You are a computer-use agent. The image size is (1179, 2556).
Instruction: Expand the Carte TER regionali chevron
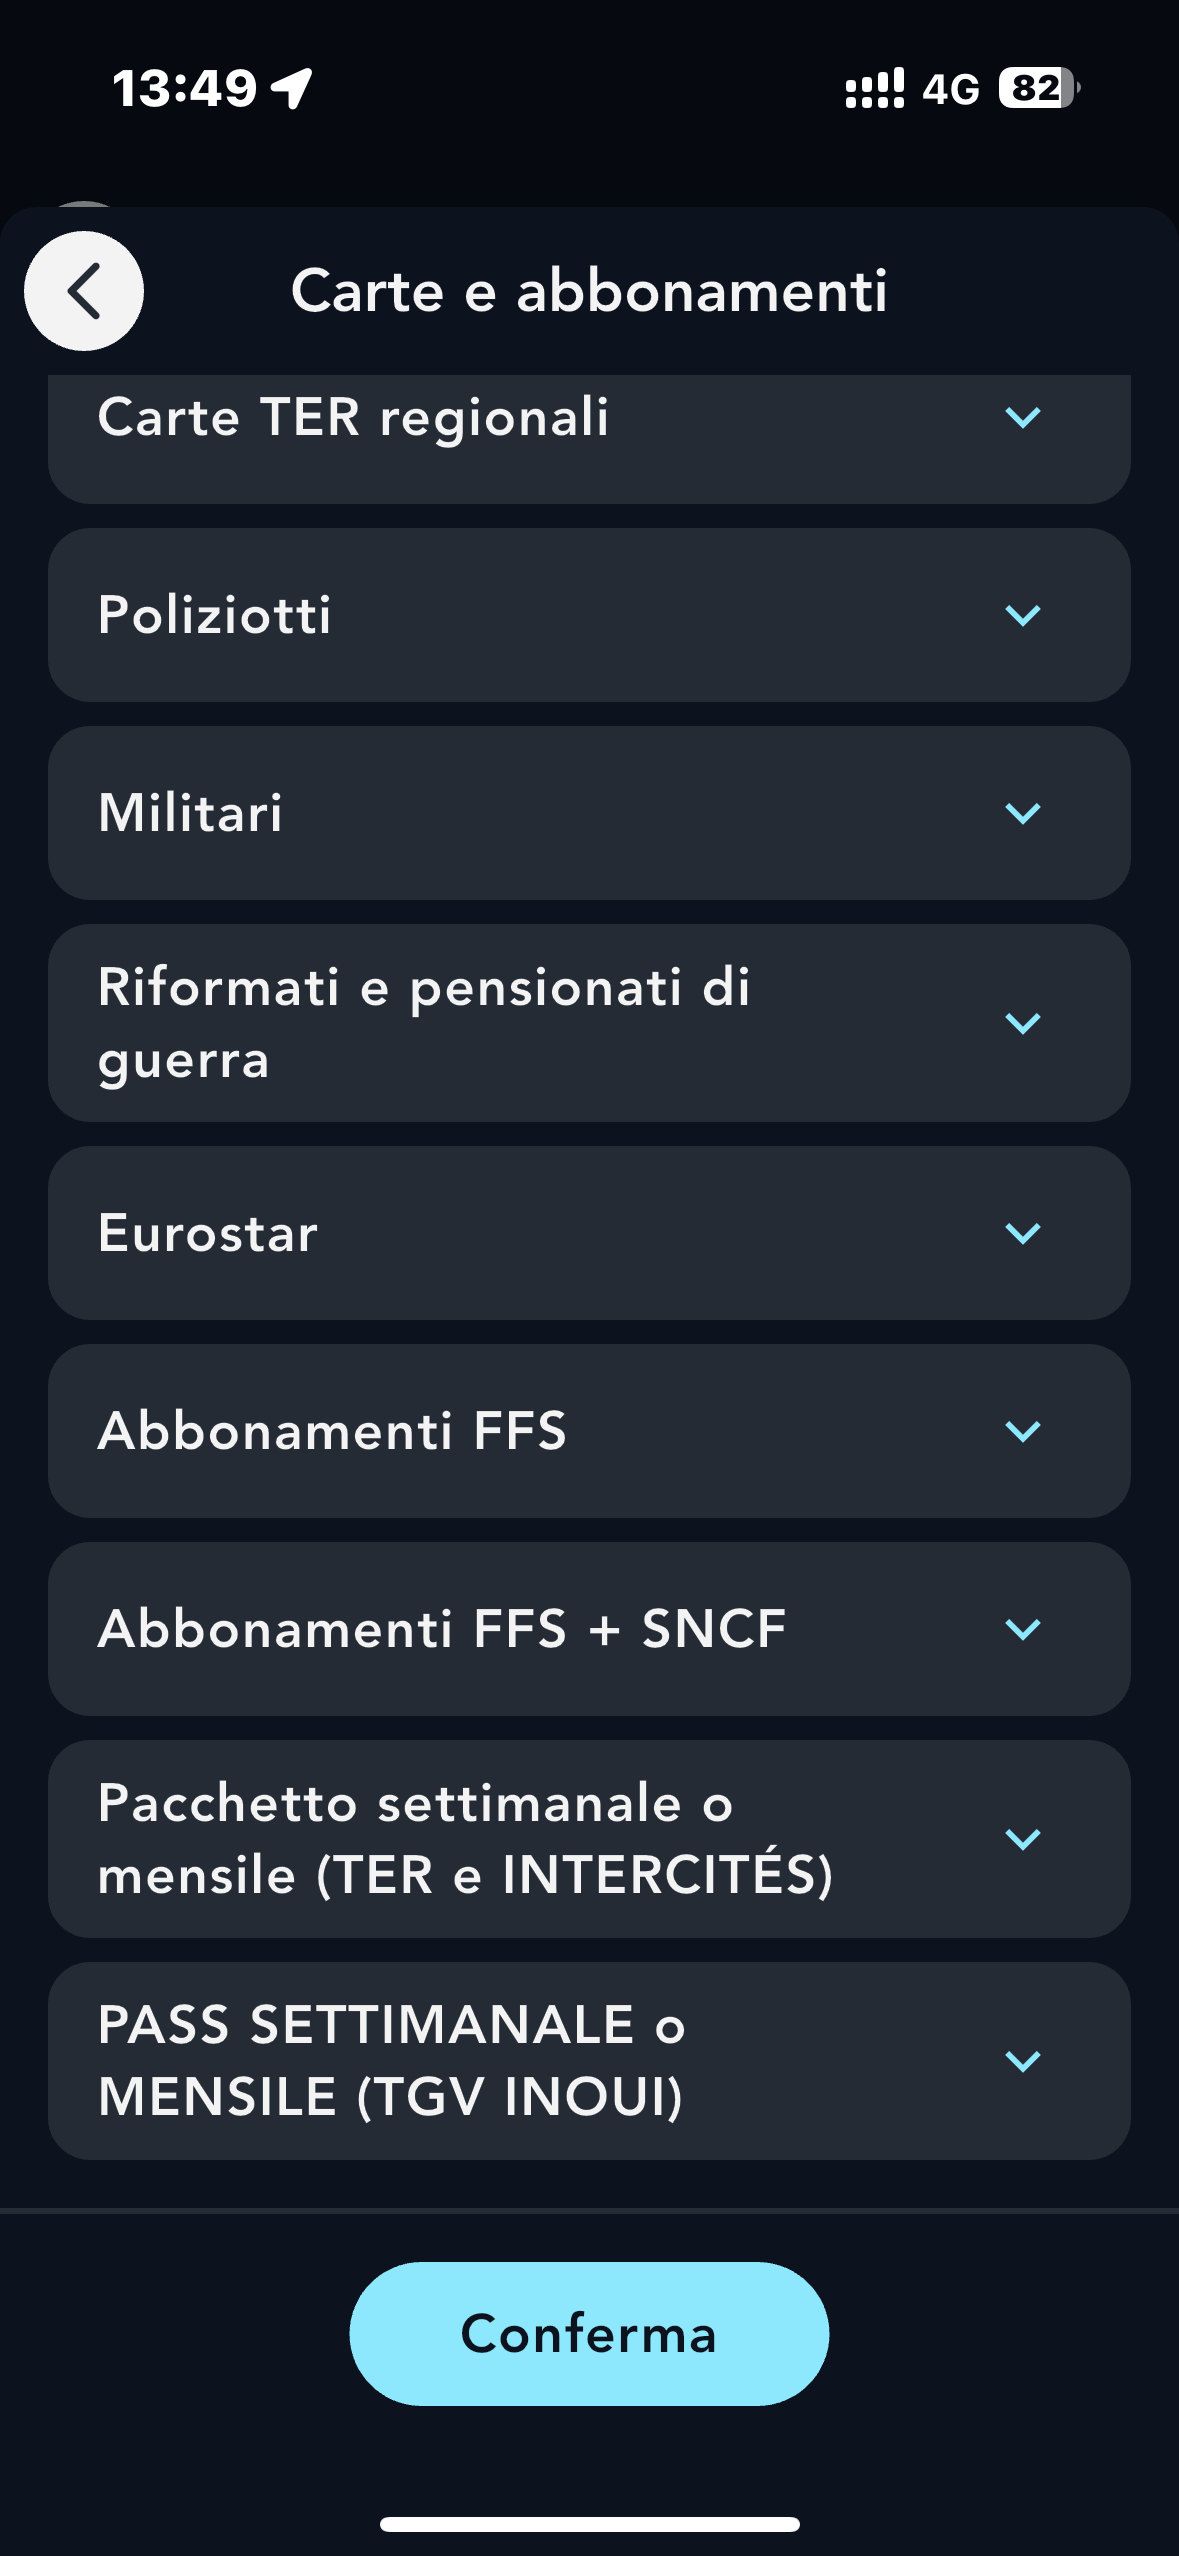1022,417
